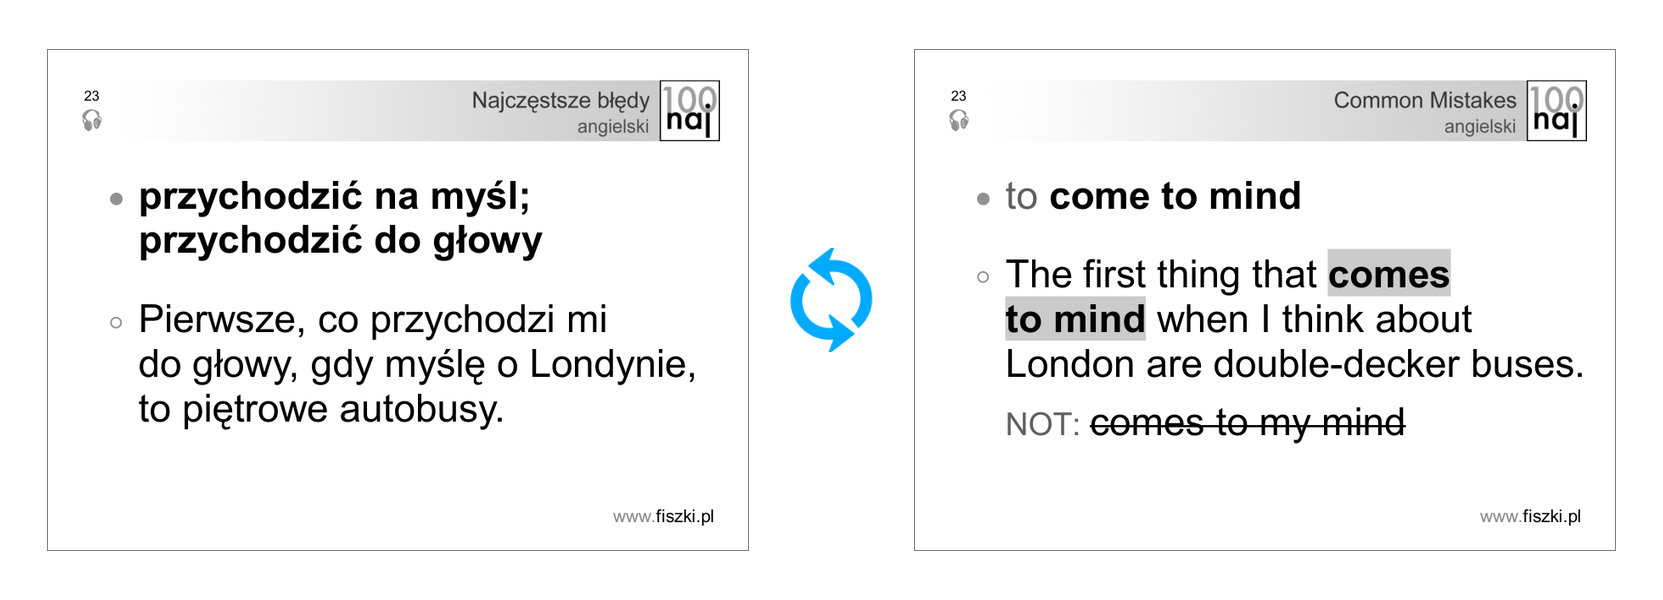Click the 100 naj logo on Polish card
Image resolution: width=1663 pixels, height=600 pixels.
[689, 111]
